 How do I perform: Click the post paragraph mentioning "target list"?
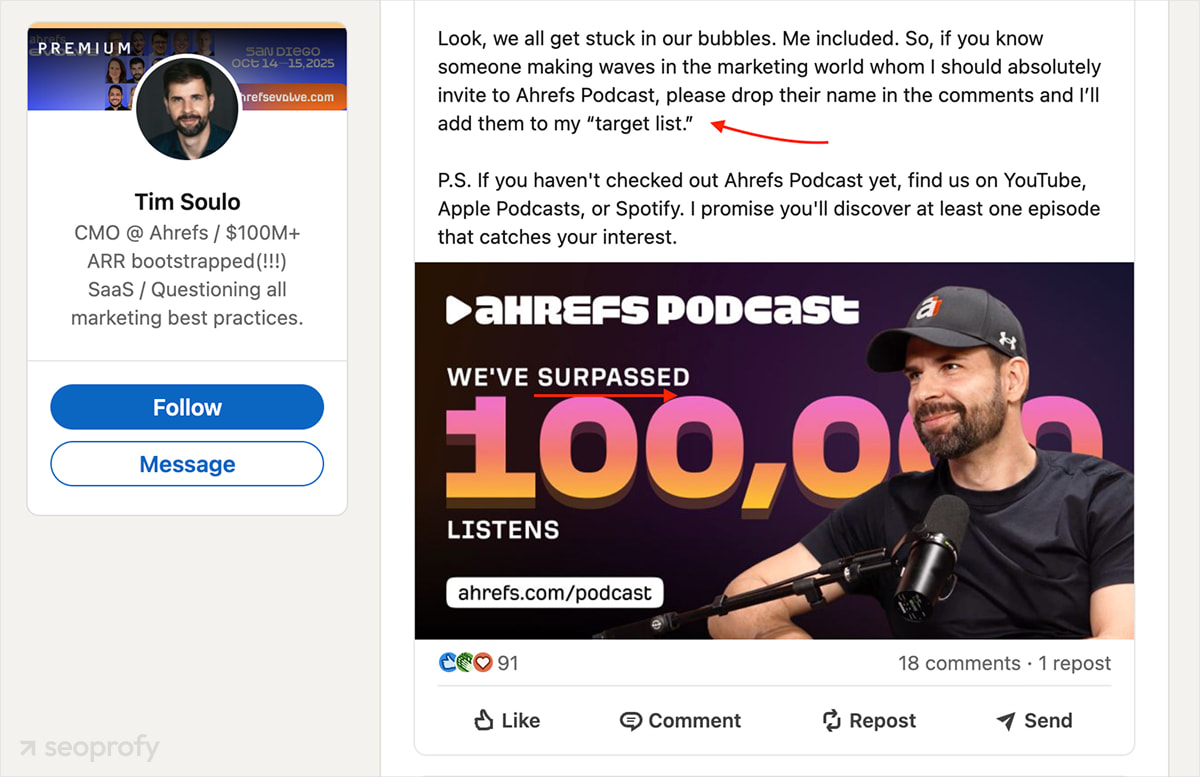[x=769, y=82]
